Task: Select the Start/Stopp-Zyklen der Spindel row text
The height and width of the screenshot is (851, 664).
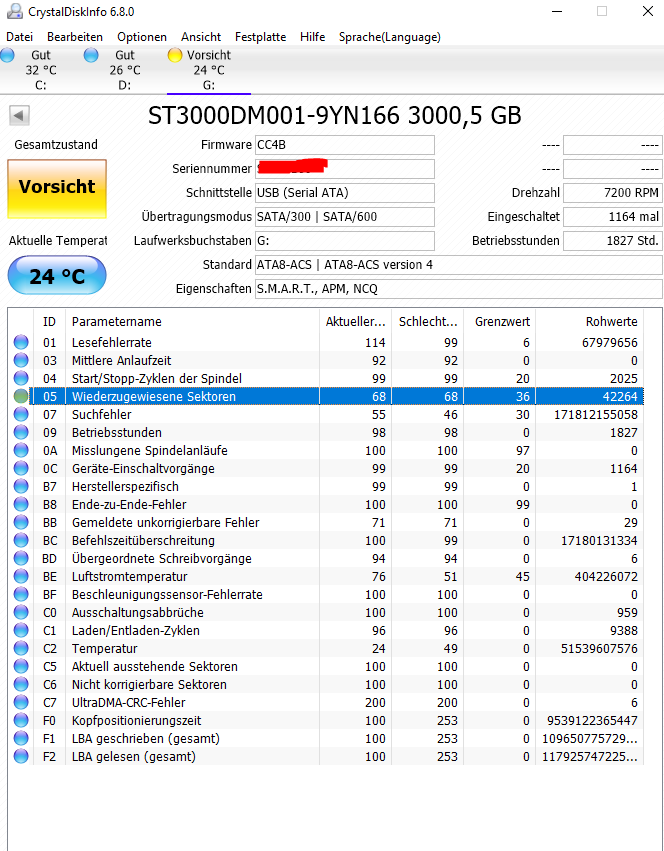Action: click(x=157, y=378)
